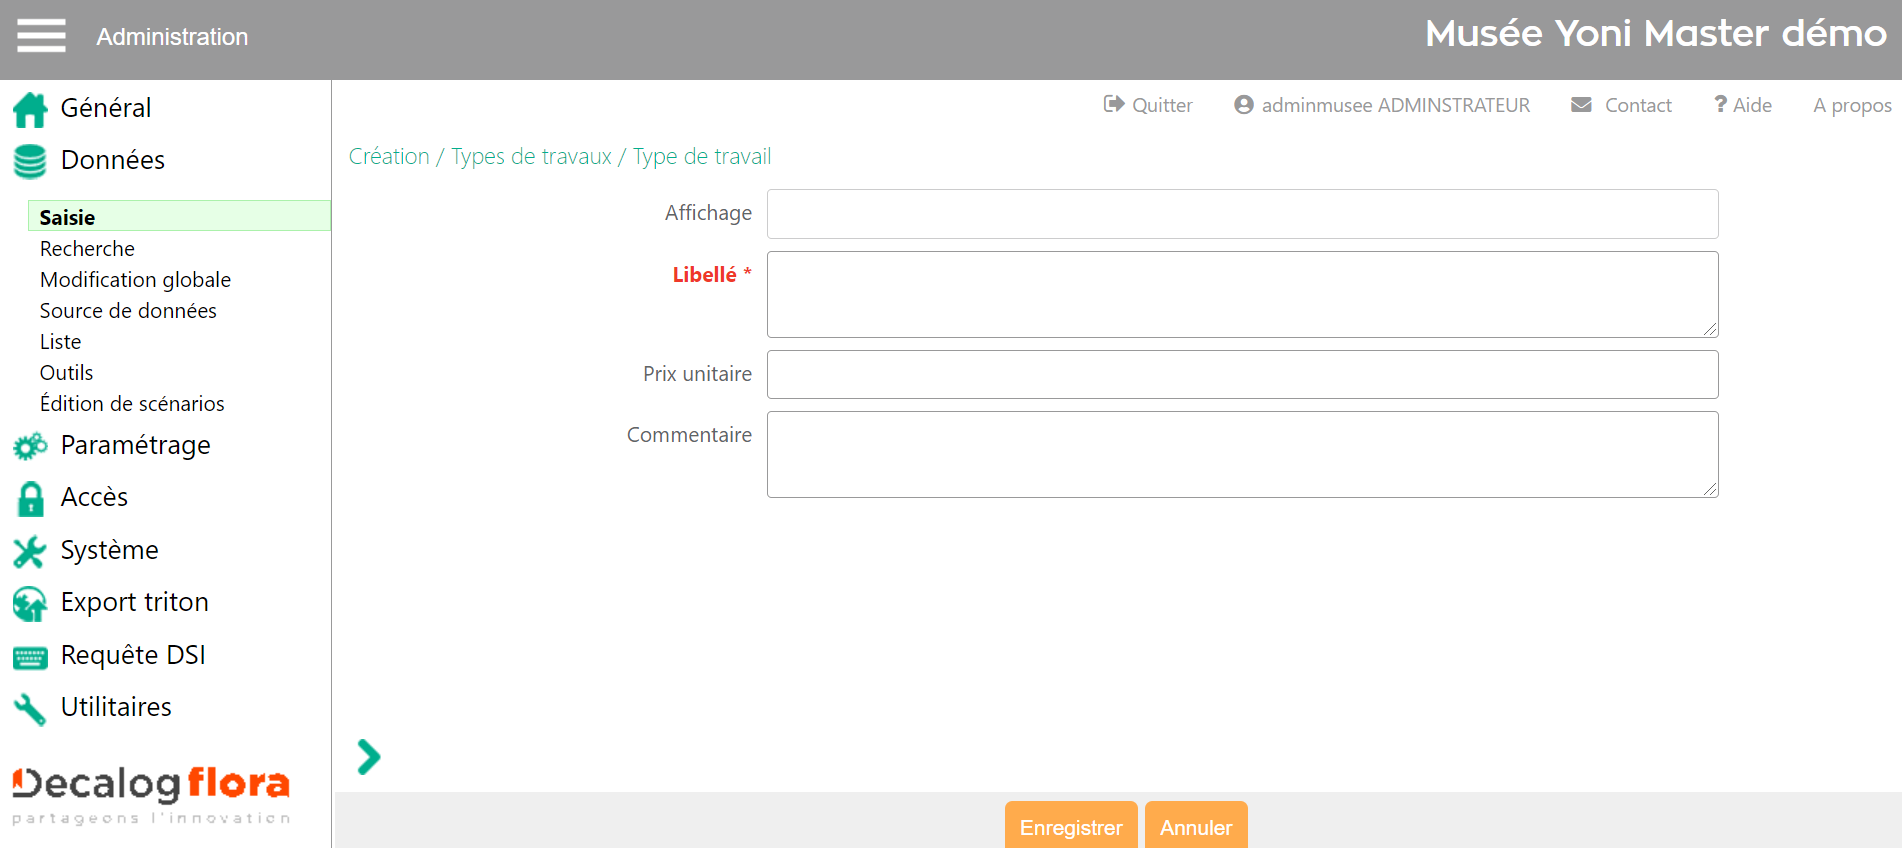Open the hamburger menu icon

pos(41,36)
